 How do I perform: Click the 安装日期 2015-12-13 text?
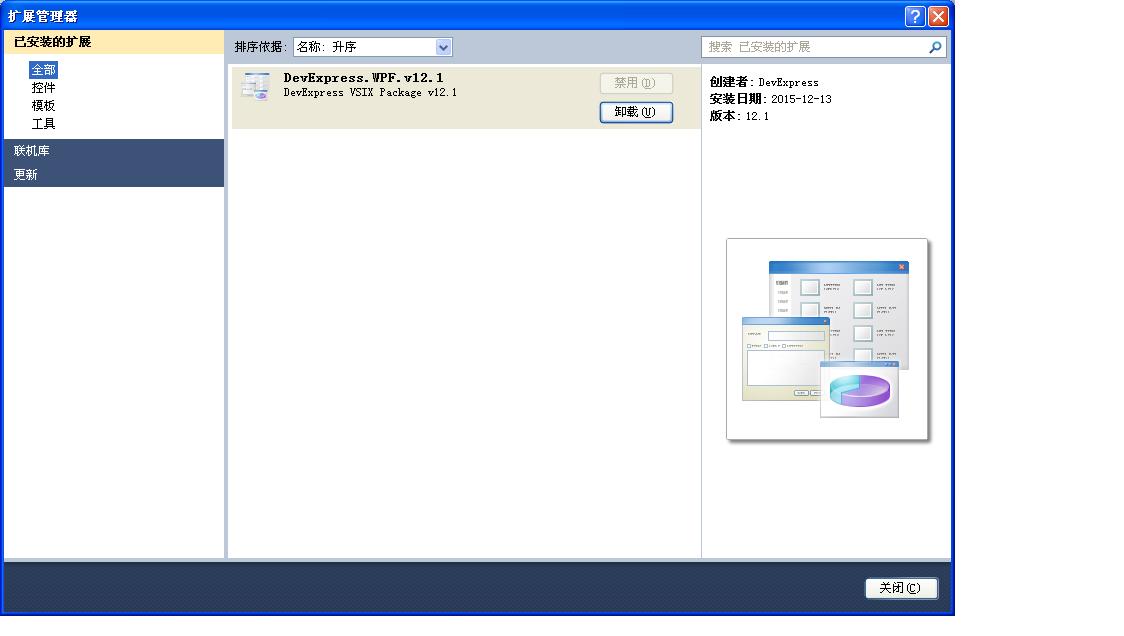pos(771,99)
